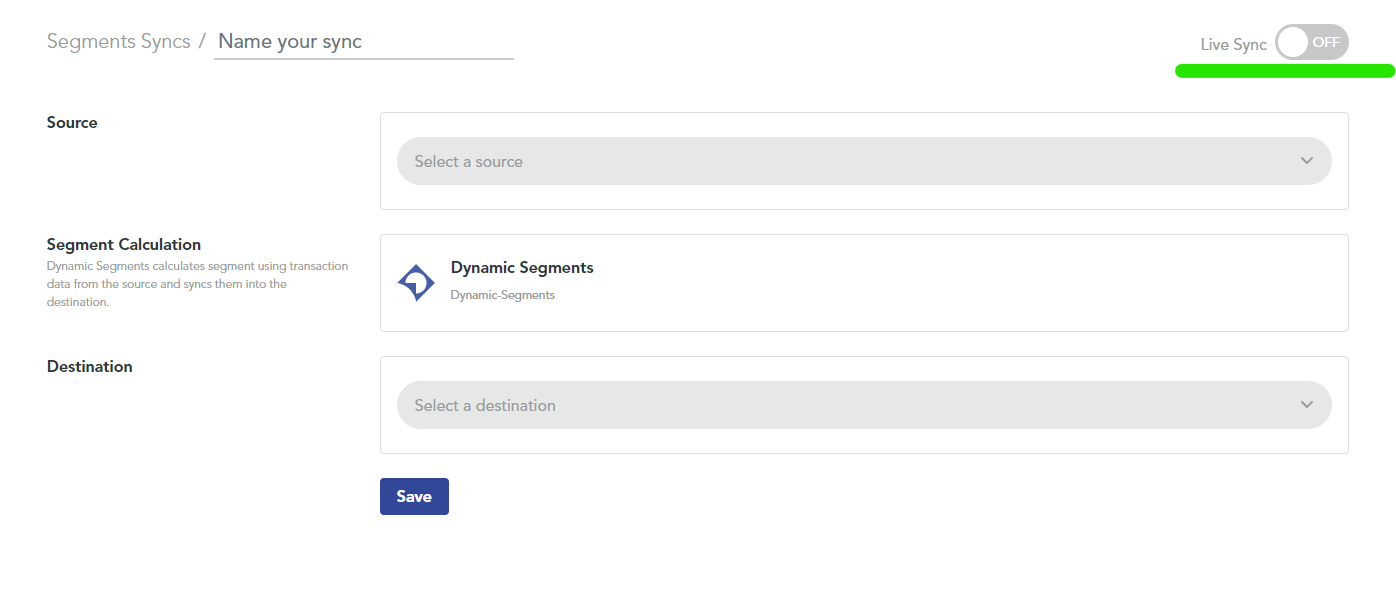Click the Source section heading
Viewport: 1396px width, 609px height.
[72, 123]
